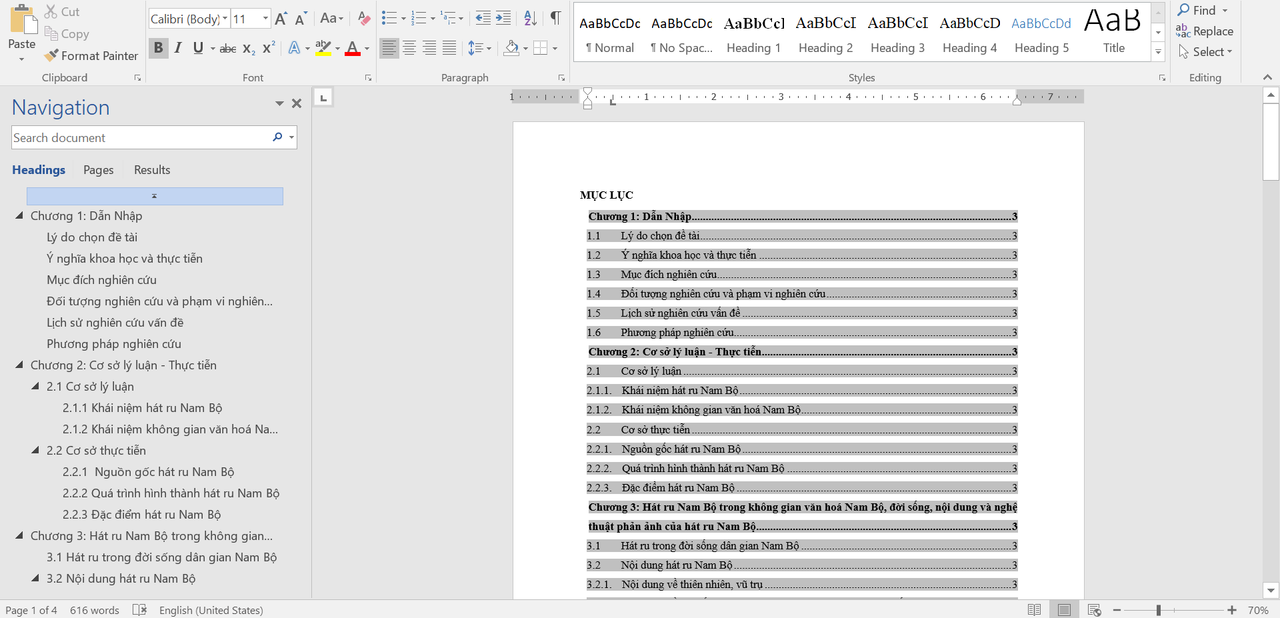The image size is (1280, 618).
Task: Toggle Show/Hide paragraph marks
Action: click(x=555, y=19)
